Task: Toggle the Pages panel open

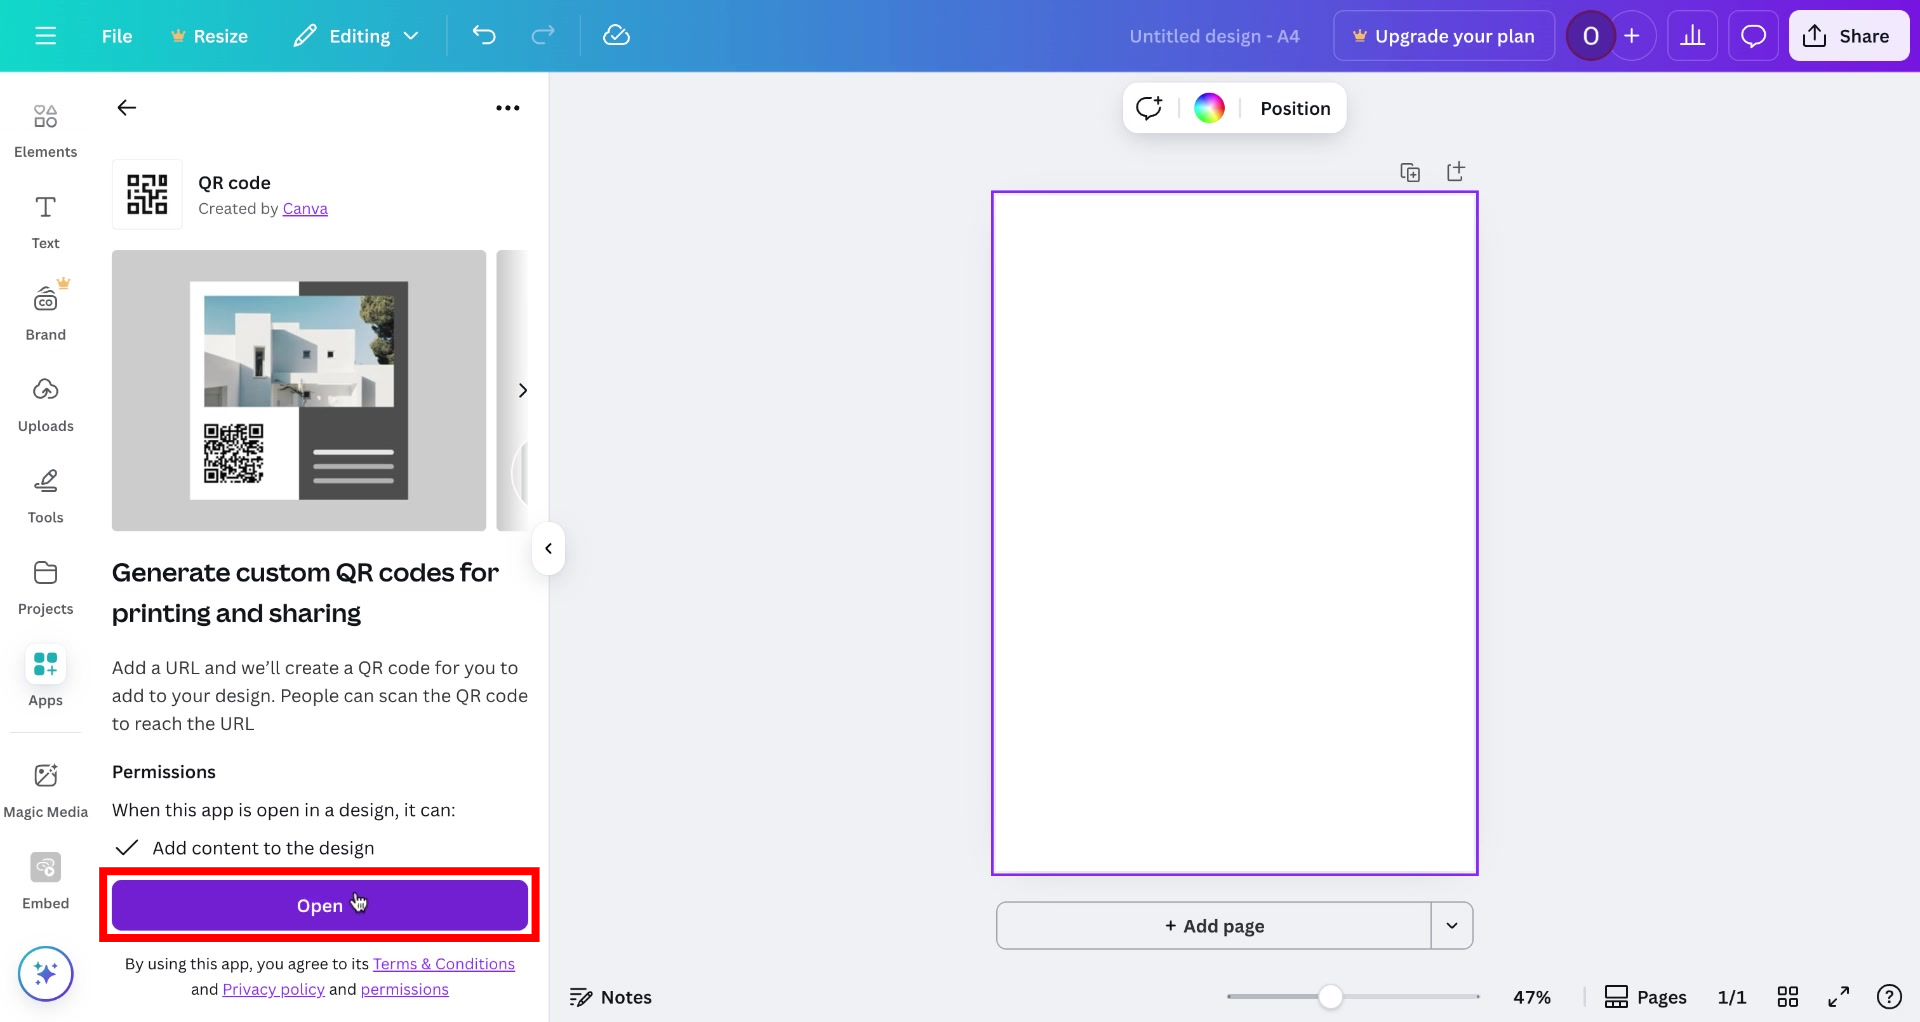Action: click(1645, 996)
